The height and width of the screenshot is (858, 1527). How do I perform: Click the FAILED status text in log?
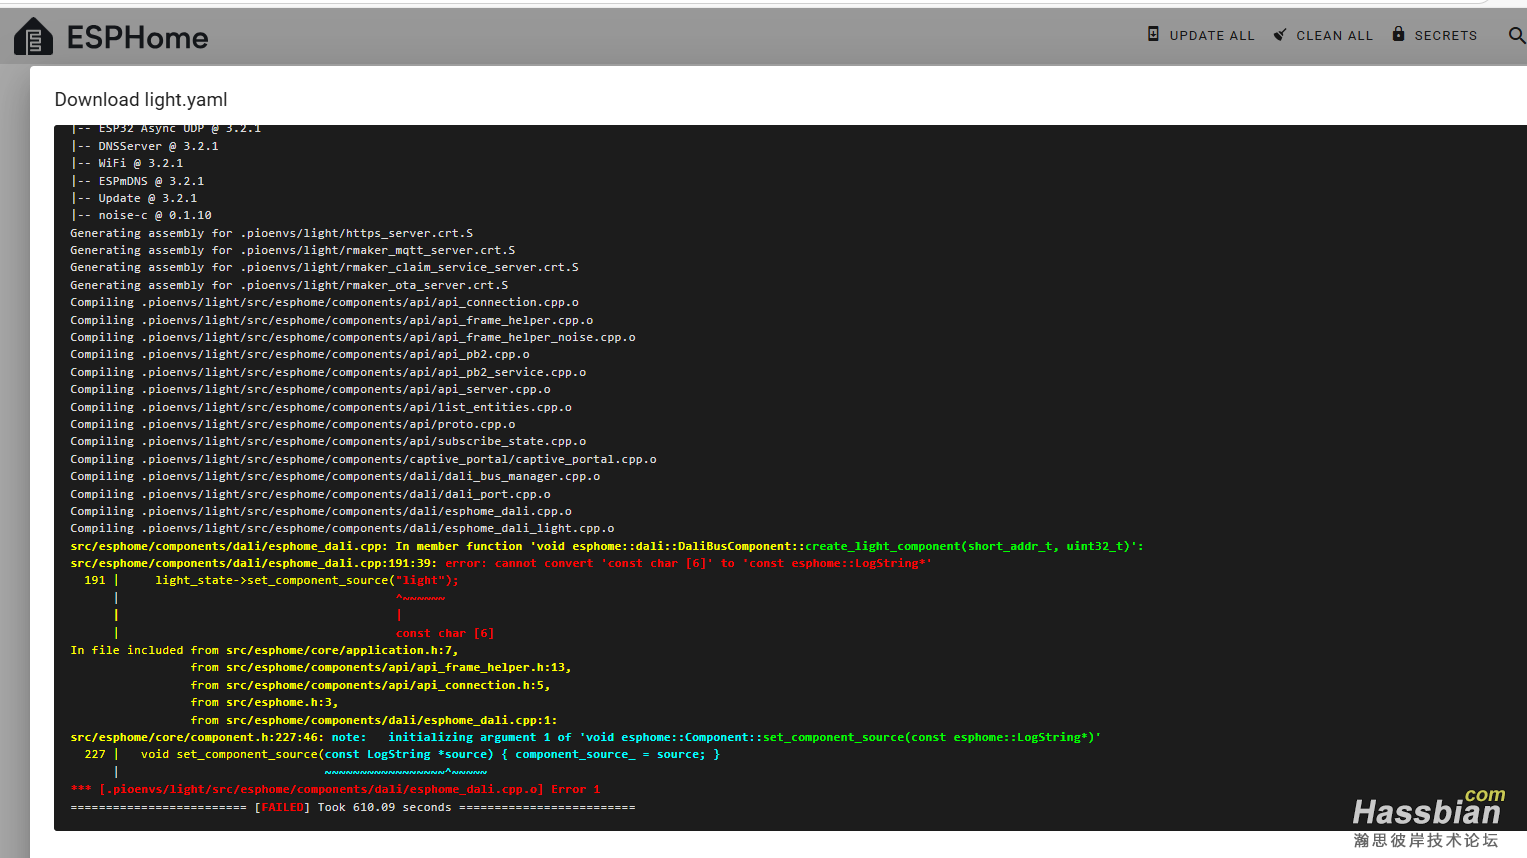pos(282,808)
